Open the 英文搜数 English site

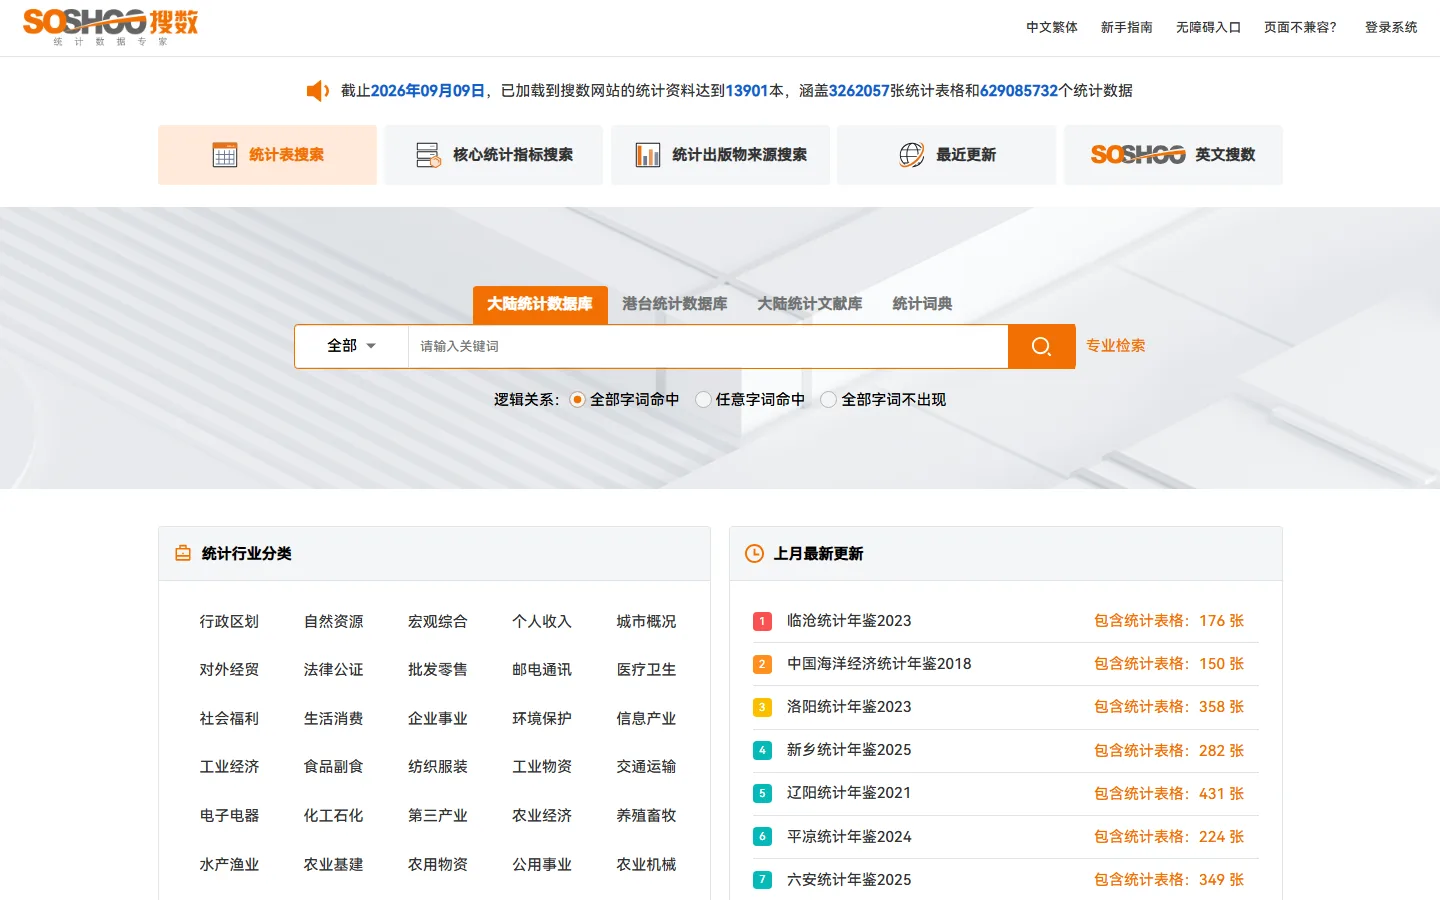click(x=1173, y=154)
